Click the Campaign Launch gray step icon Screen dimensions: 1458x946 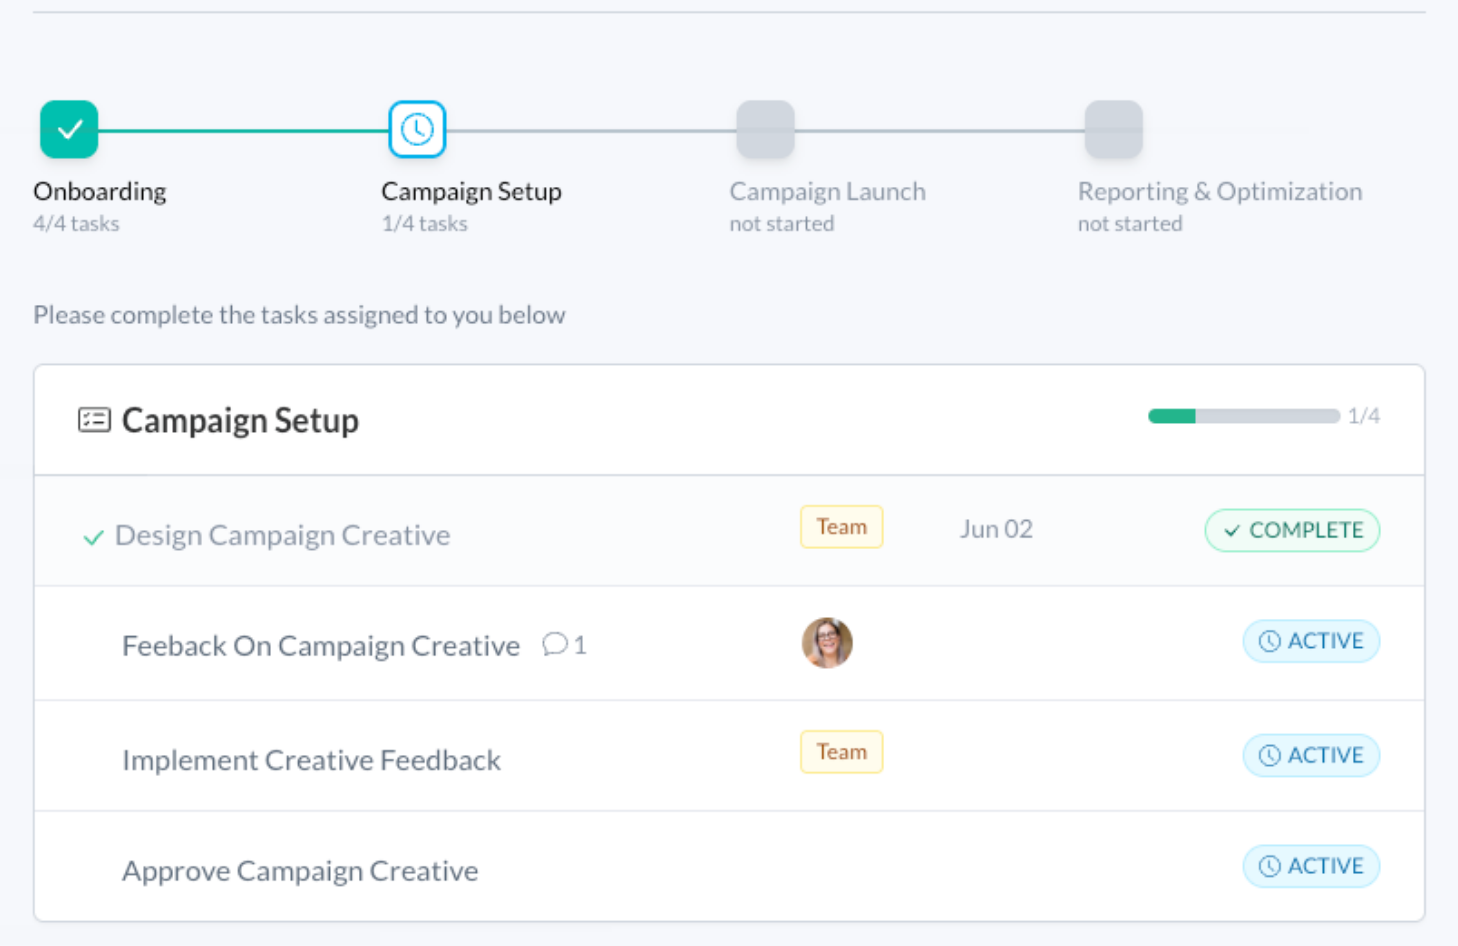pos(765,129)
